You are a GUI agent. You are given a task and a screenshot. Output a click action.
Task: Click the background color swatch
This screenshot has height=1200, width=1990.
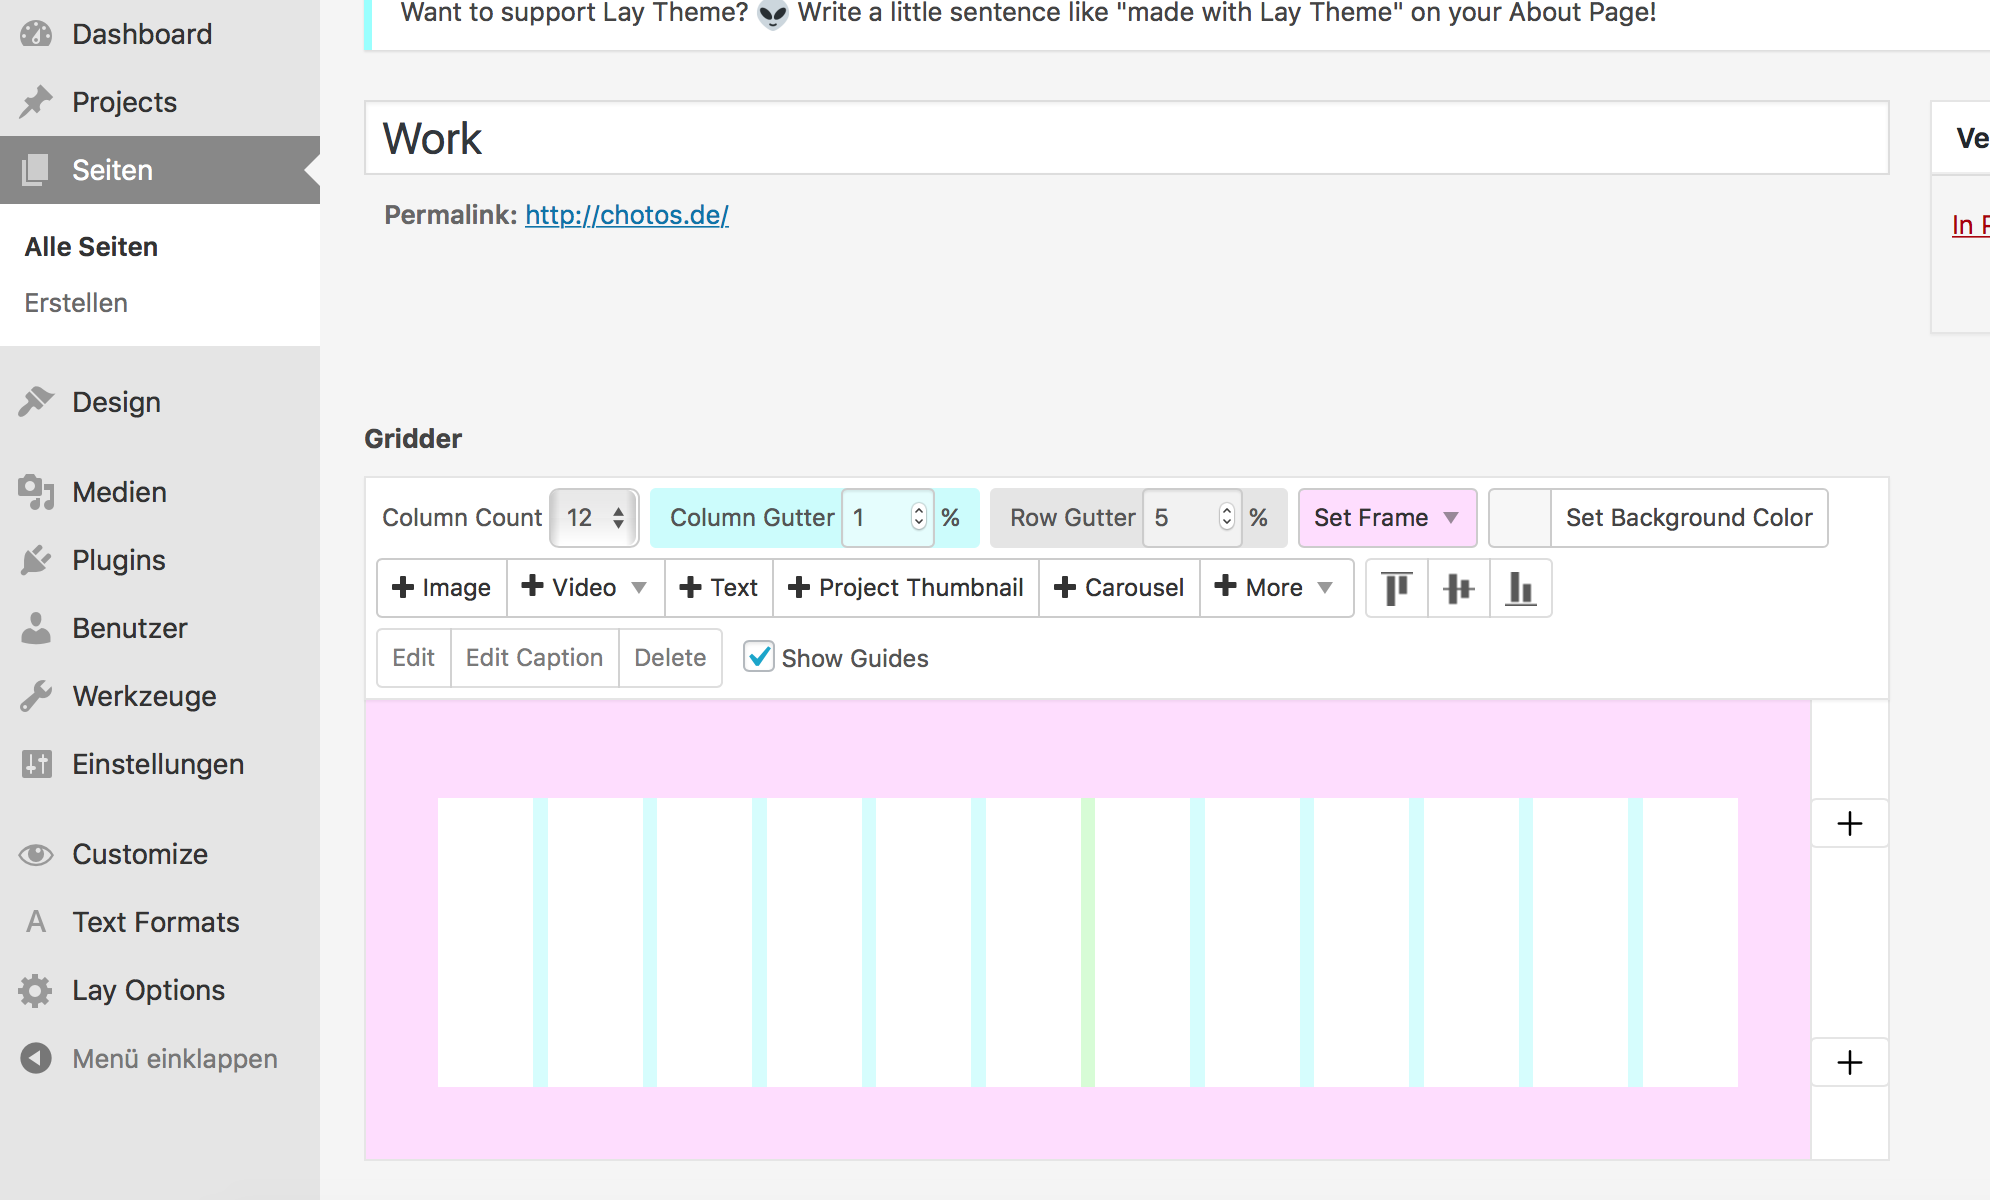click(1520, 518)
